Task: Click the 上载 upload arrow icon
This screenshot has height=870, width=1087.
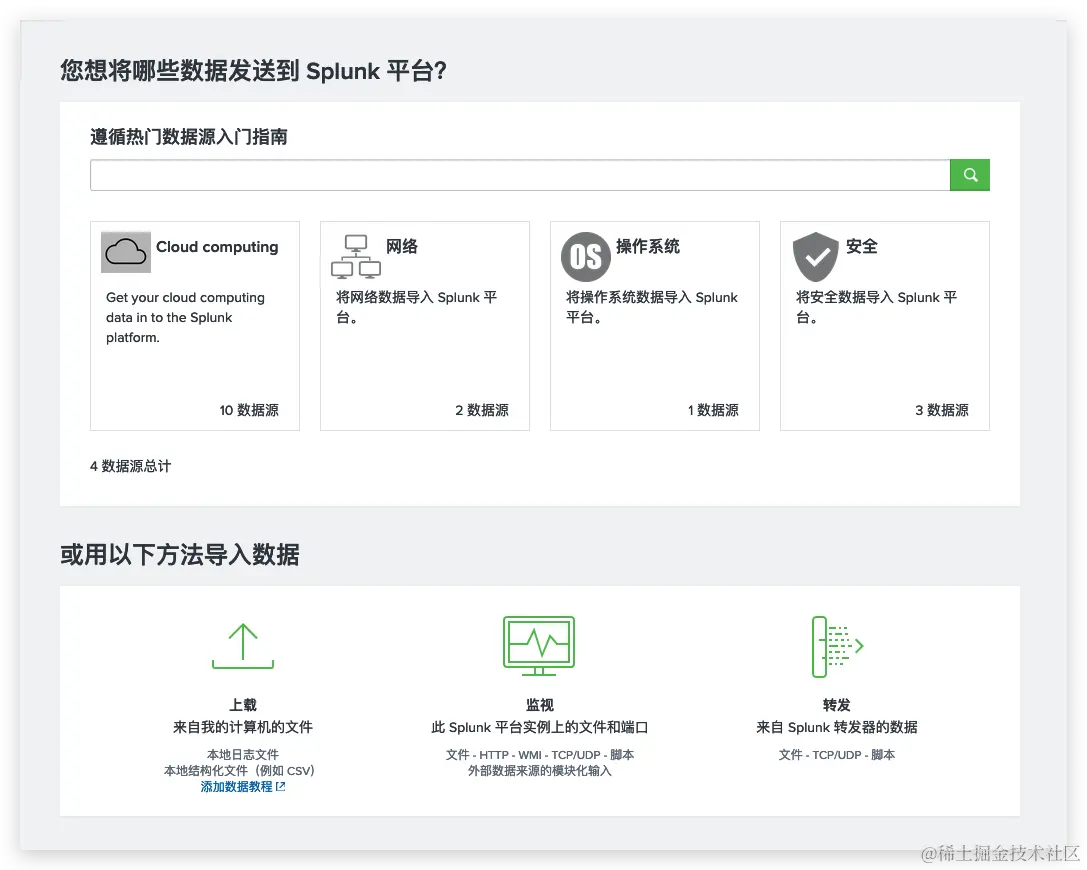Action: point(243,646)
